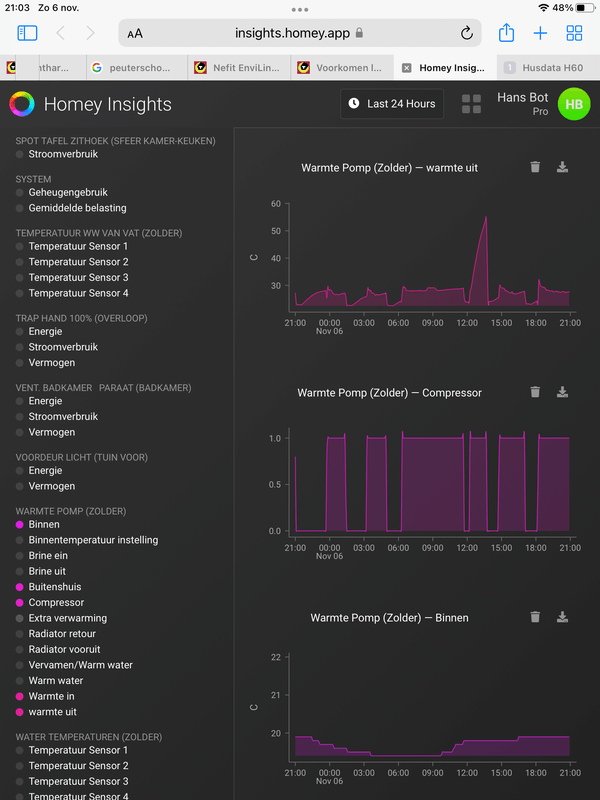600x800 pixels.
Task: Switch to the Nefit EnviLin tab
Action: [x=238, y=68]
